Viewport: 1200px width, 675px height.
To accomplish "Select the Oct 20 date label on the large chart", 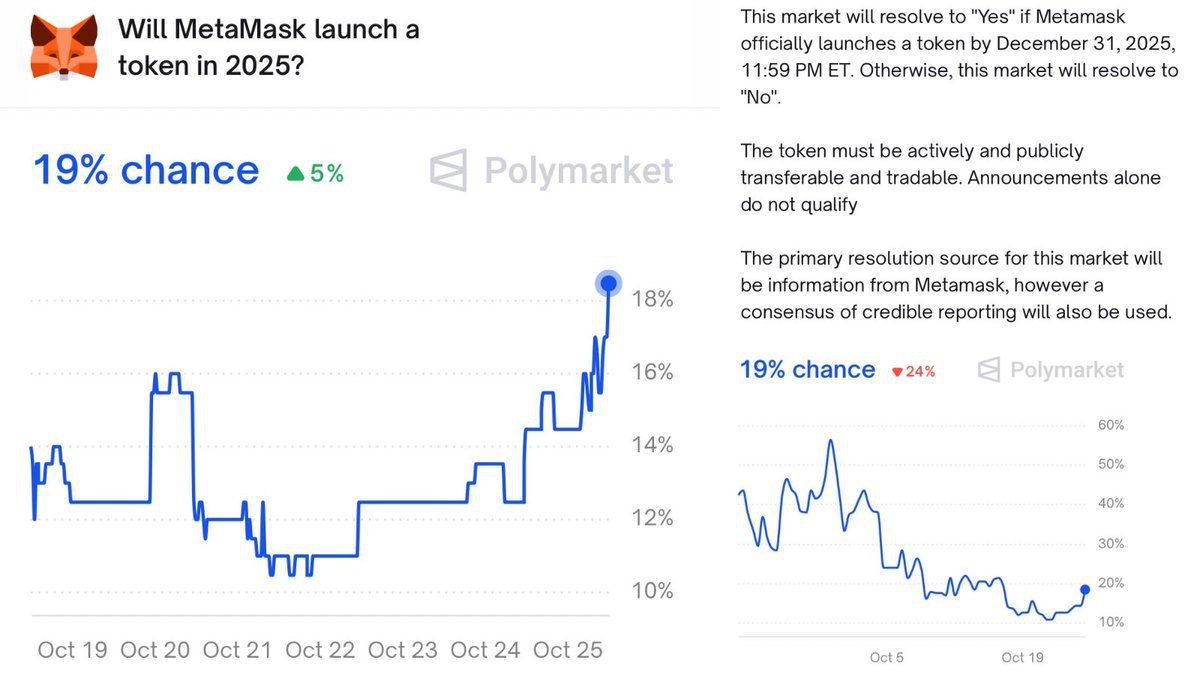I will (155, 650).
